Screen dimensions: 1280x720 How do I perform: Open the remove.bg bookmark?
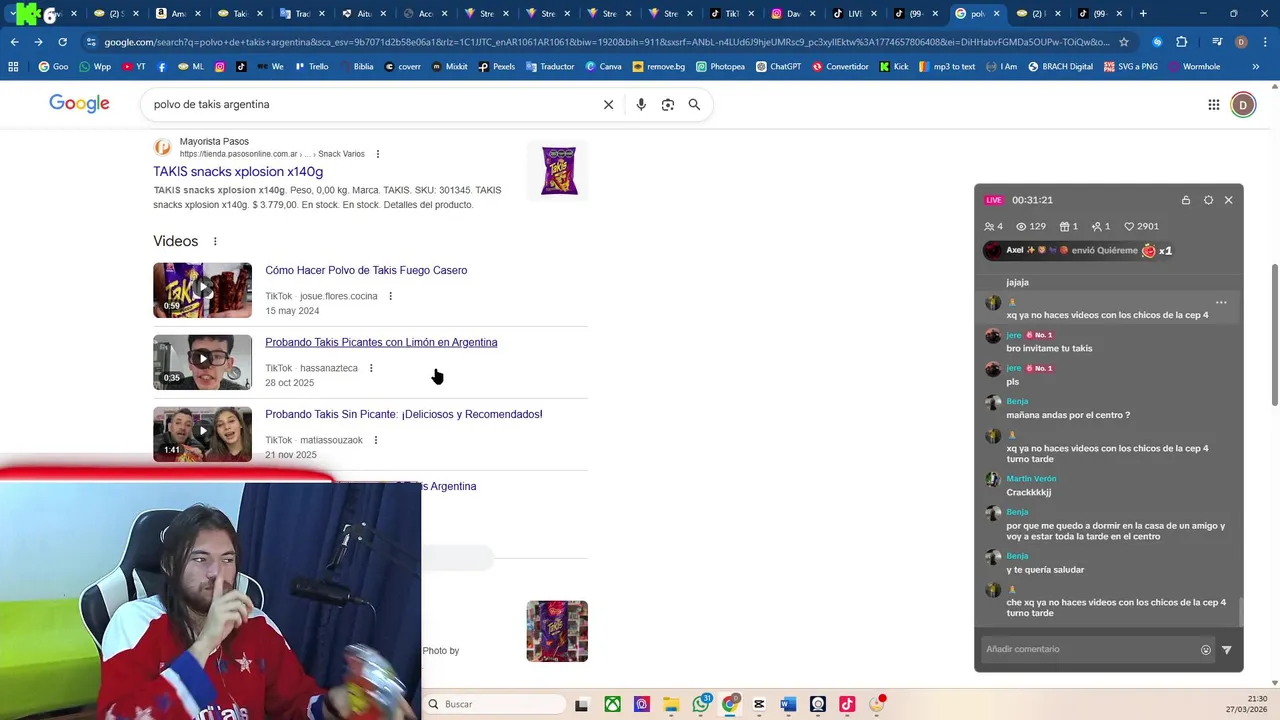coord(658,66)
